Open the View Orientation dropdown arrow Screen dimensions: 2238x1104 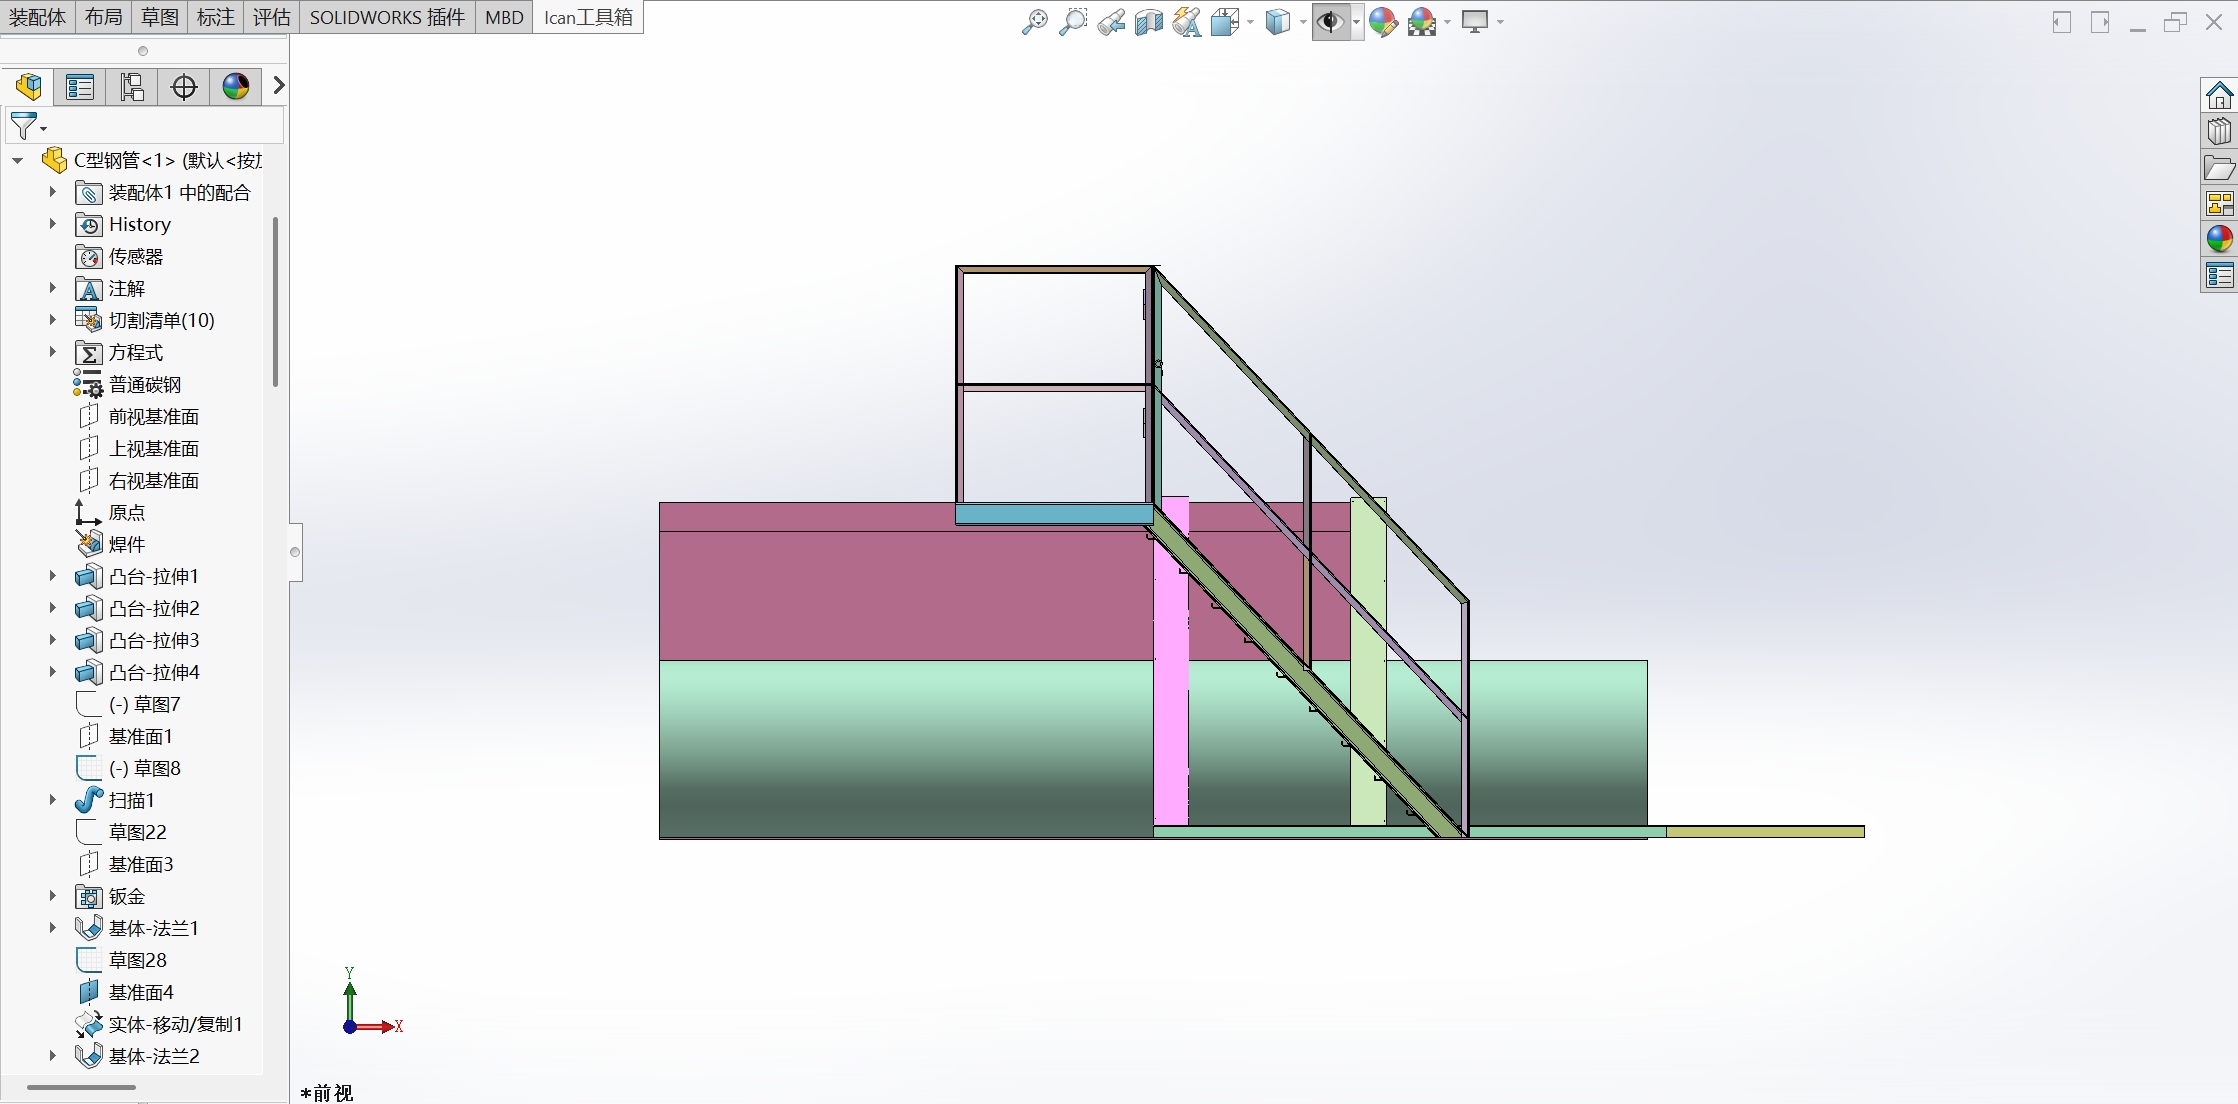(x=1250, y=22)
